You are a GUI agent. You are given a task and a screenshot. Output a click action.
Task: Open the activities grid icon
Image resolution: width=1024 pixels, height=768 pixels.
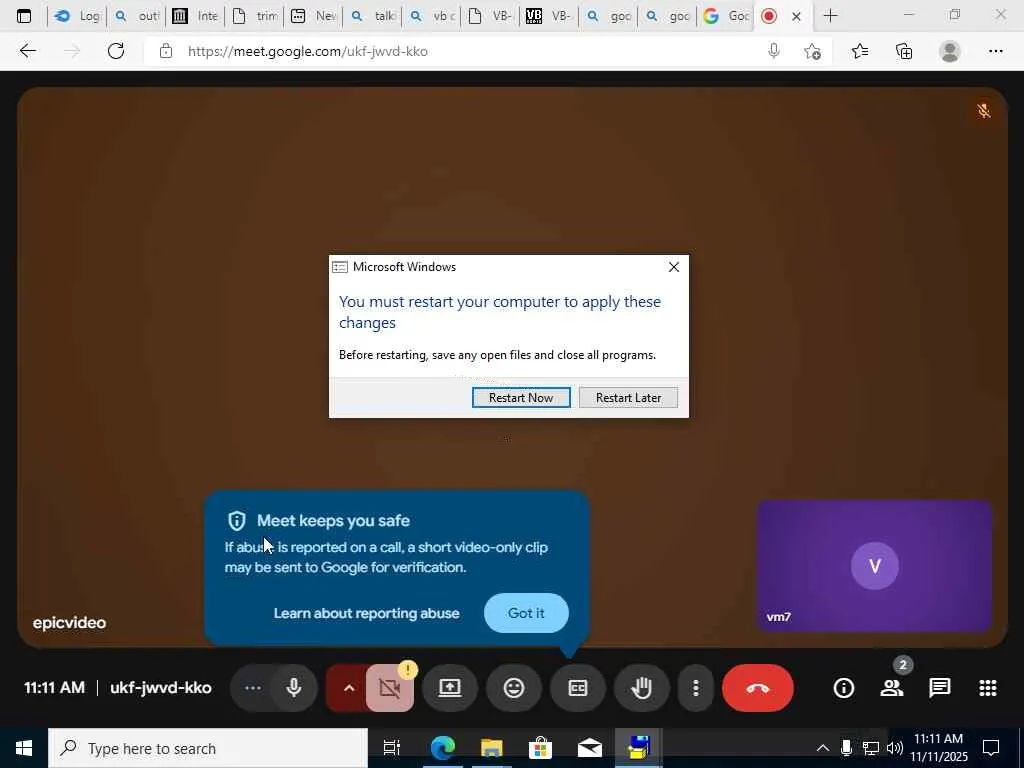[x=987, y=688]
